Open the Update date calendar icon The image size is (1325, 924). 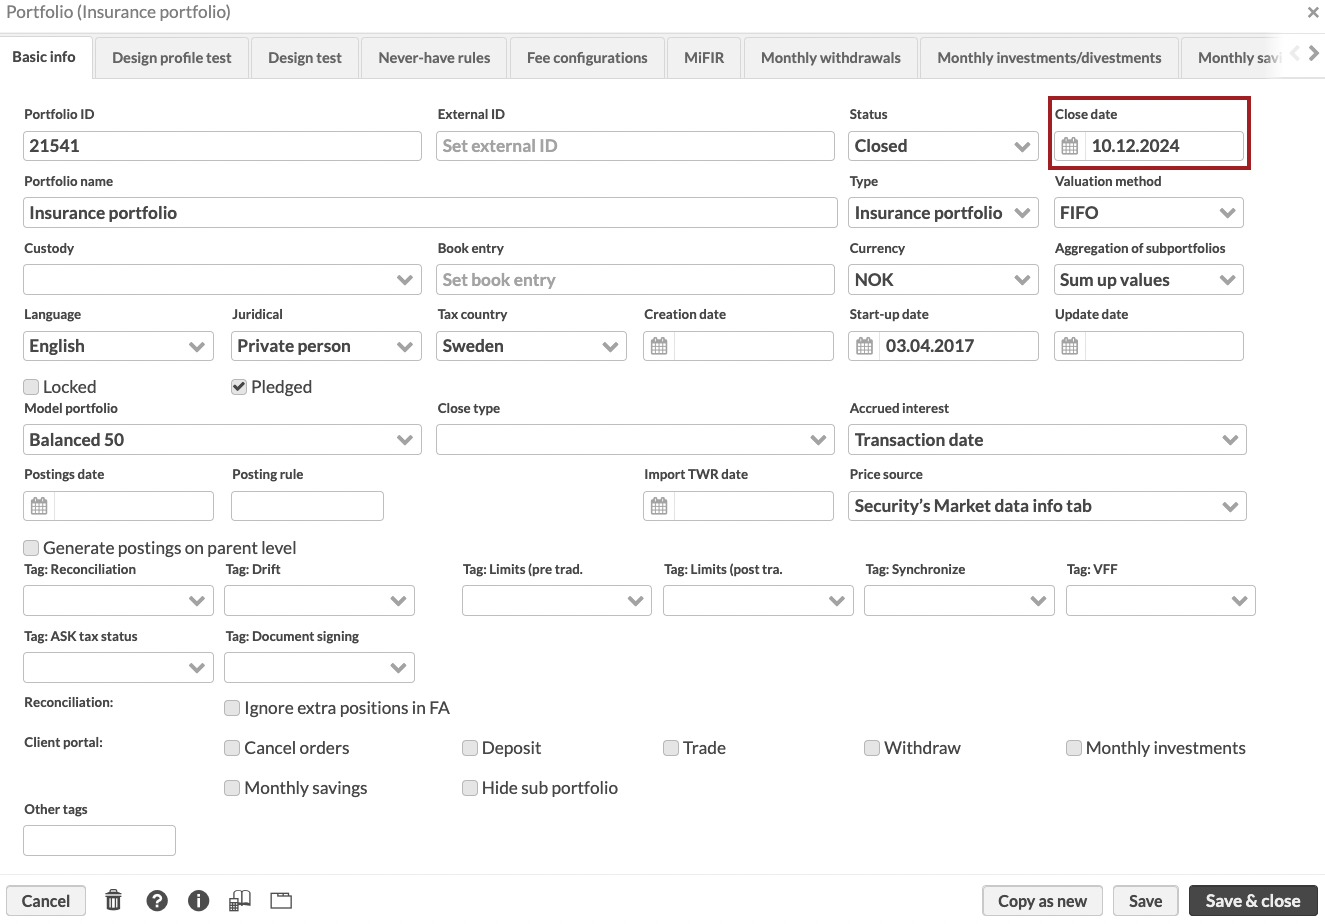pos(1070,346)
